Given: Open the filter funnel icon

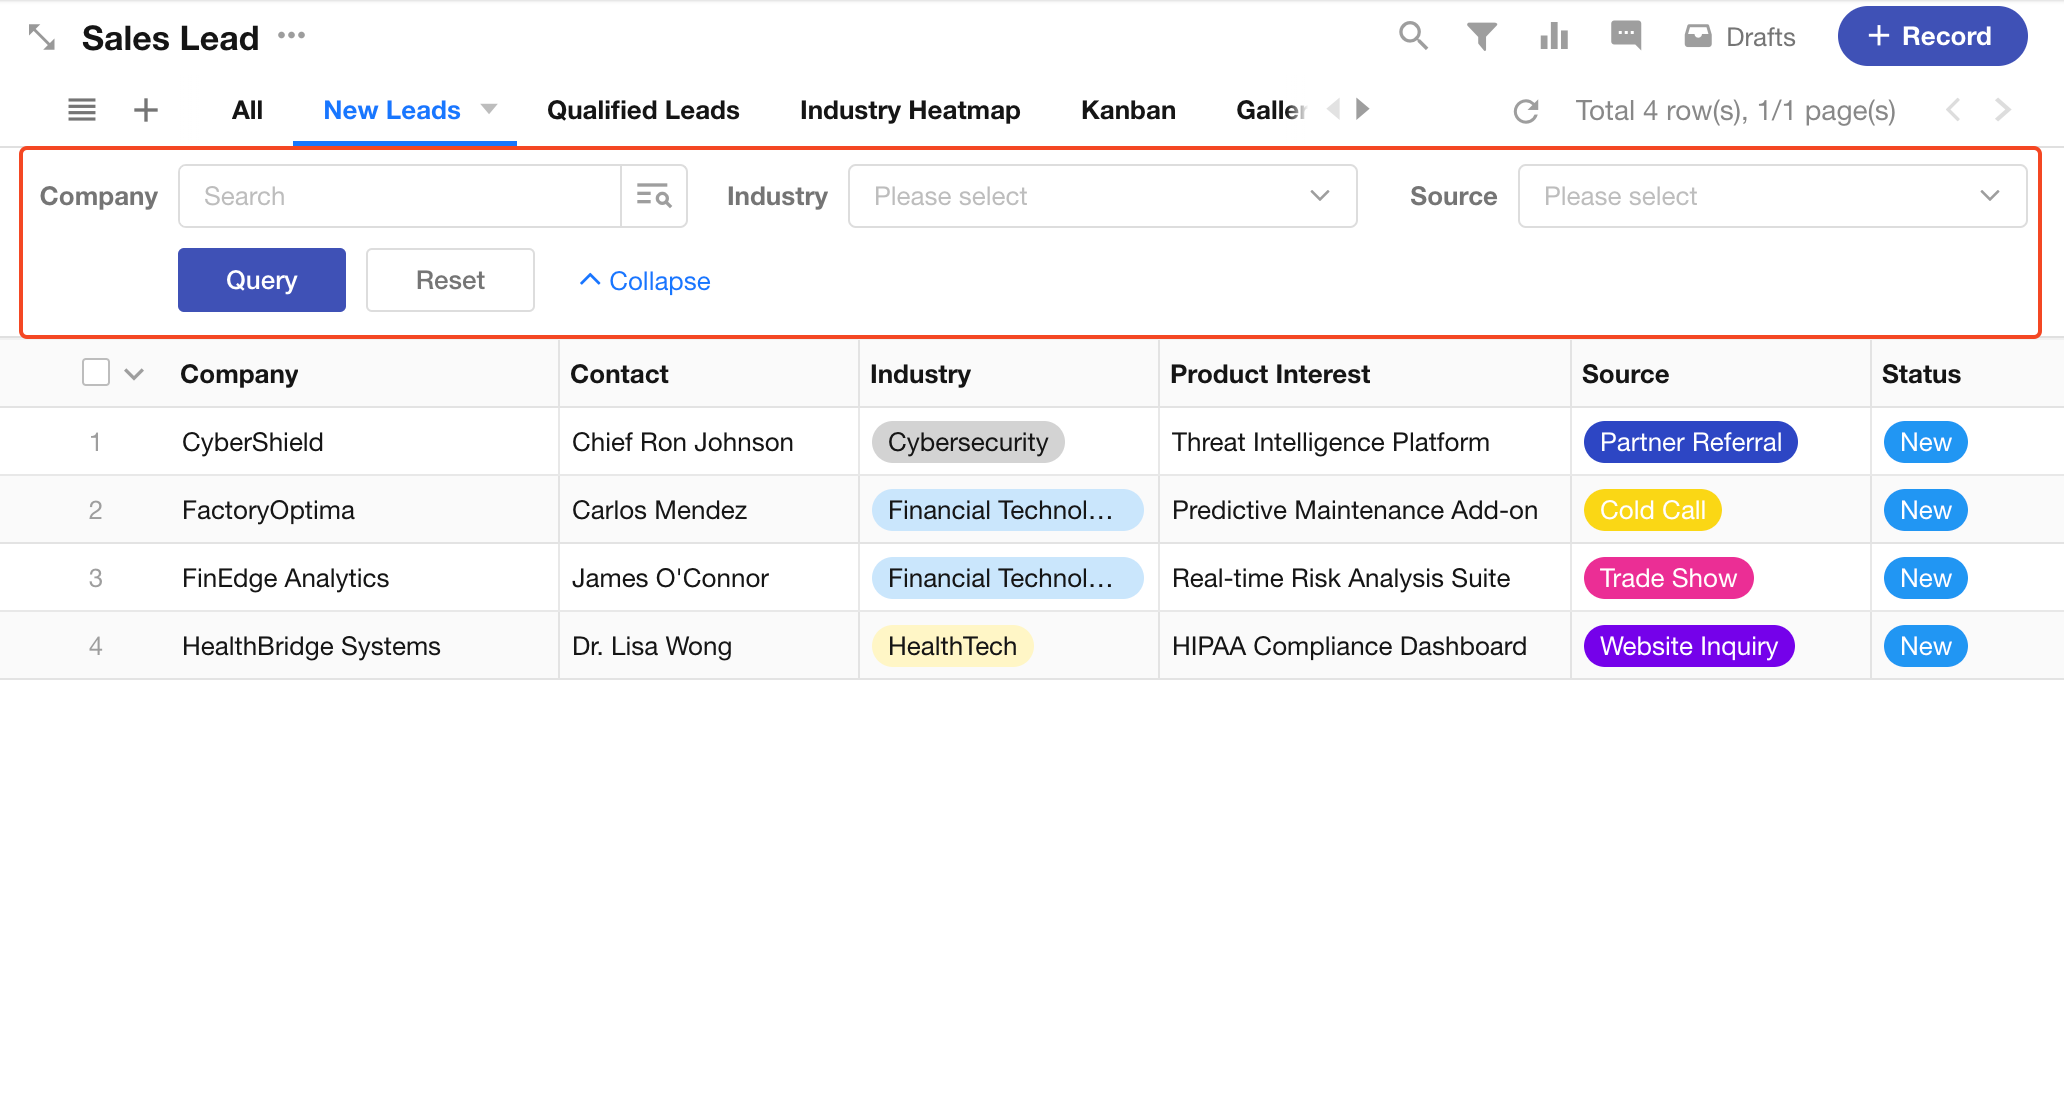Looking at the screenshot, I should [x=1481, y=36].
